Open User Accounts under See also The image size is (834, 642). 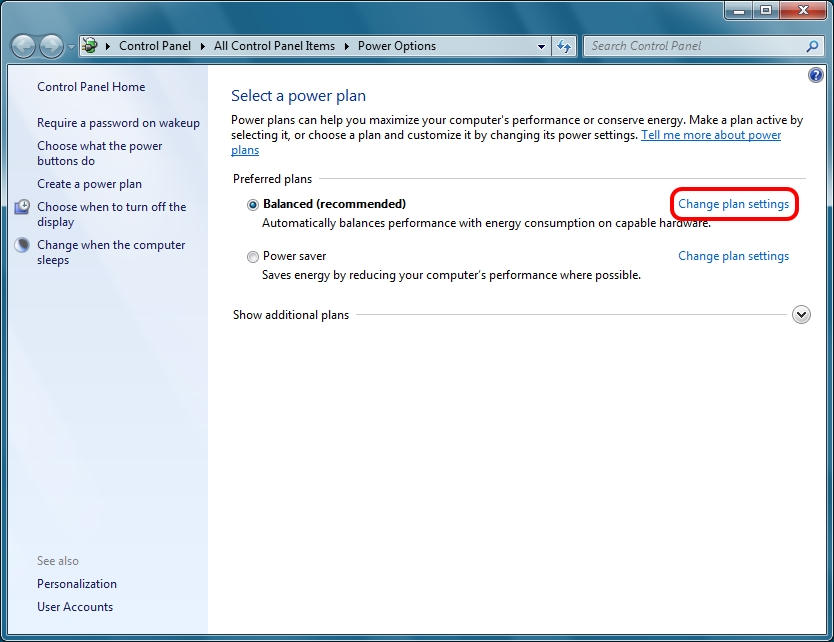(x=75, y=607)
